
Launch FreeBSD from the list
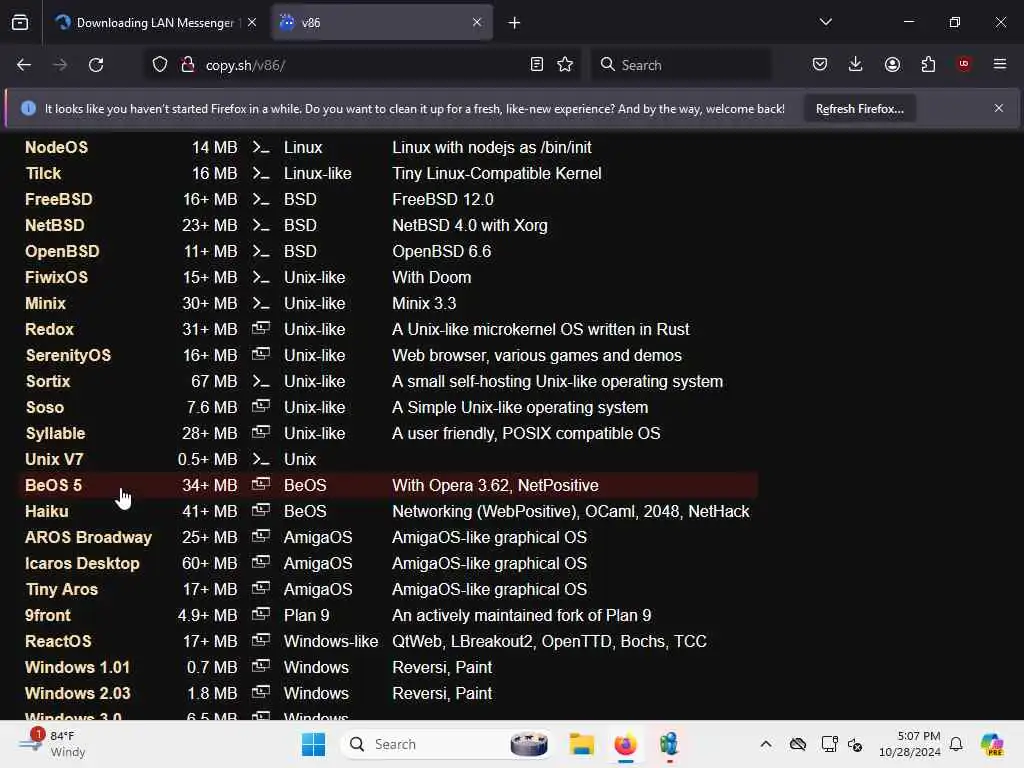tap(59, 200)
